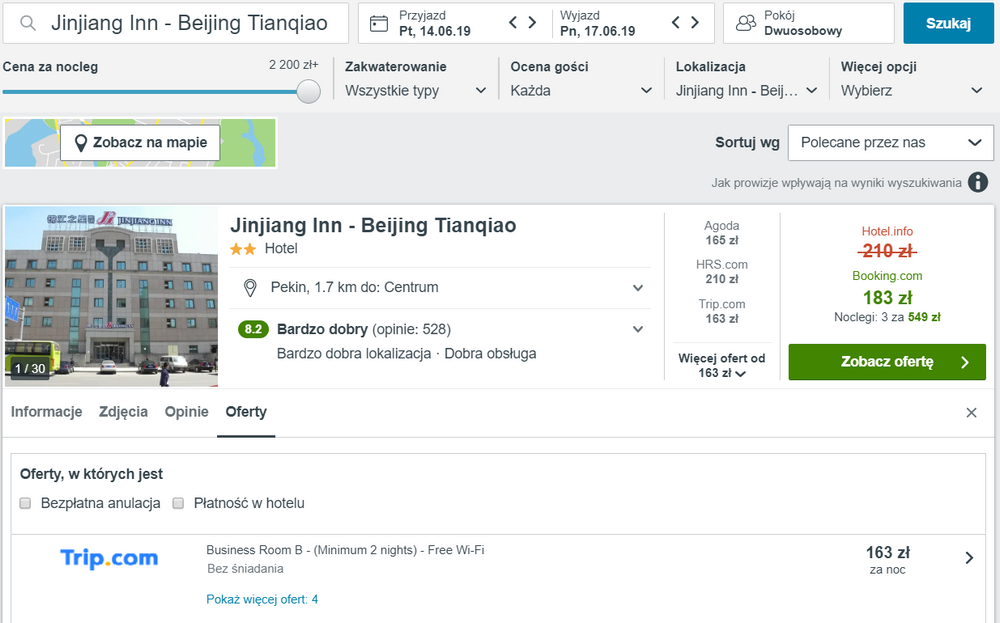Image resolution: width=1000 pixels, height=623 pixels.
Task: Open the Lokalizacja dropdown
Action: tap(746, 91)
